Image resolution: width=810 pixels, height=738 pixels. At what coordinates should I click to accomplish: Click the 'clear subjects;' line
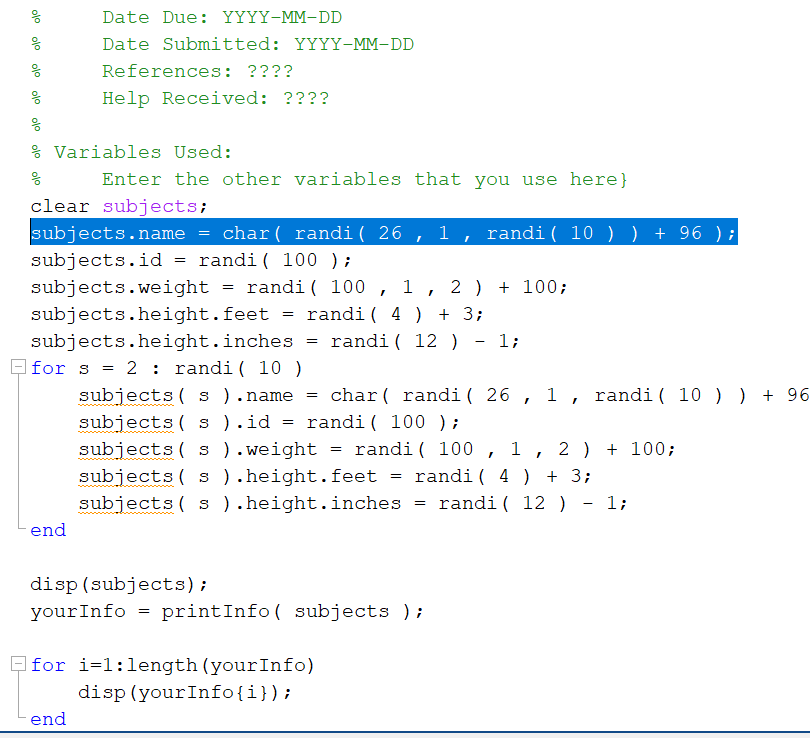point(119,206)
